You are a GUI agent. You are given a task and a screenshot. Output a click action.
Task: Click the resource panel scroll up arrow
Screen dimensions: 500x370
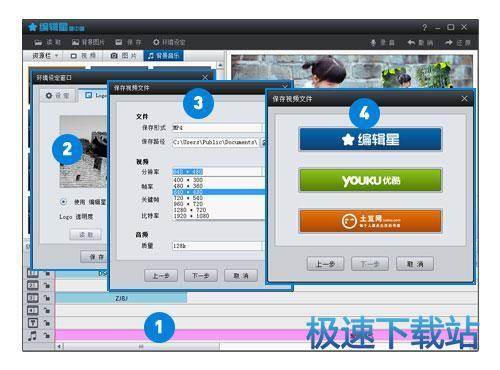[220, 65]
